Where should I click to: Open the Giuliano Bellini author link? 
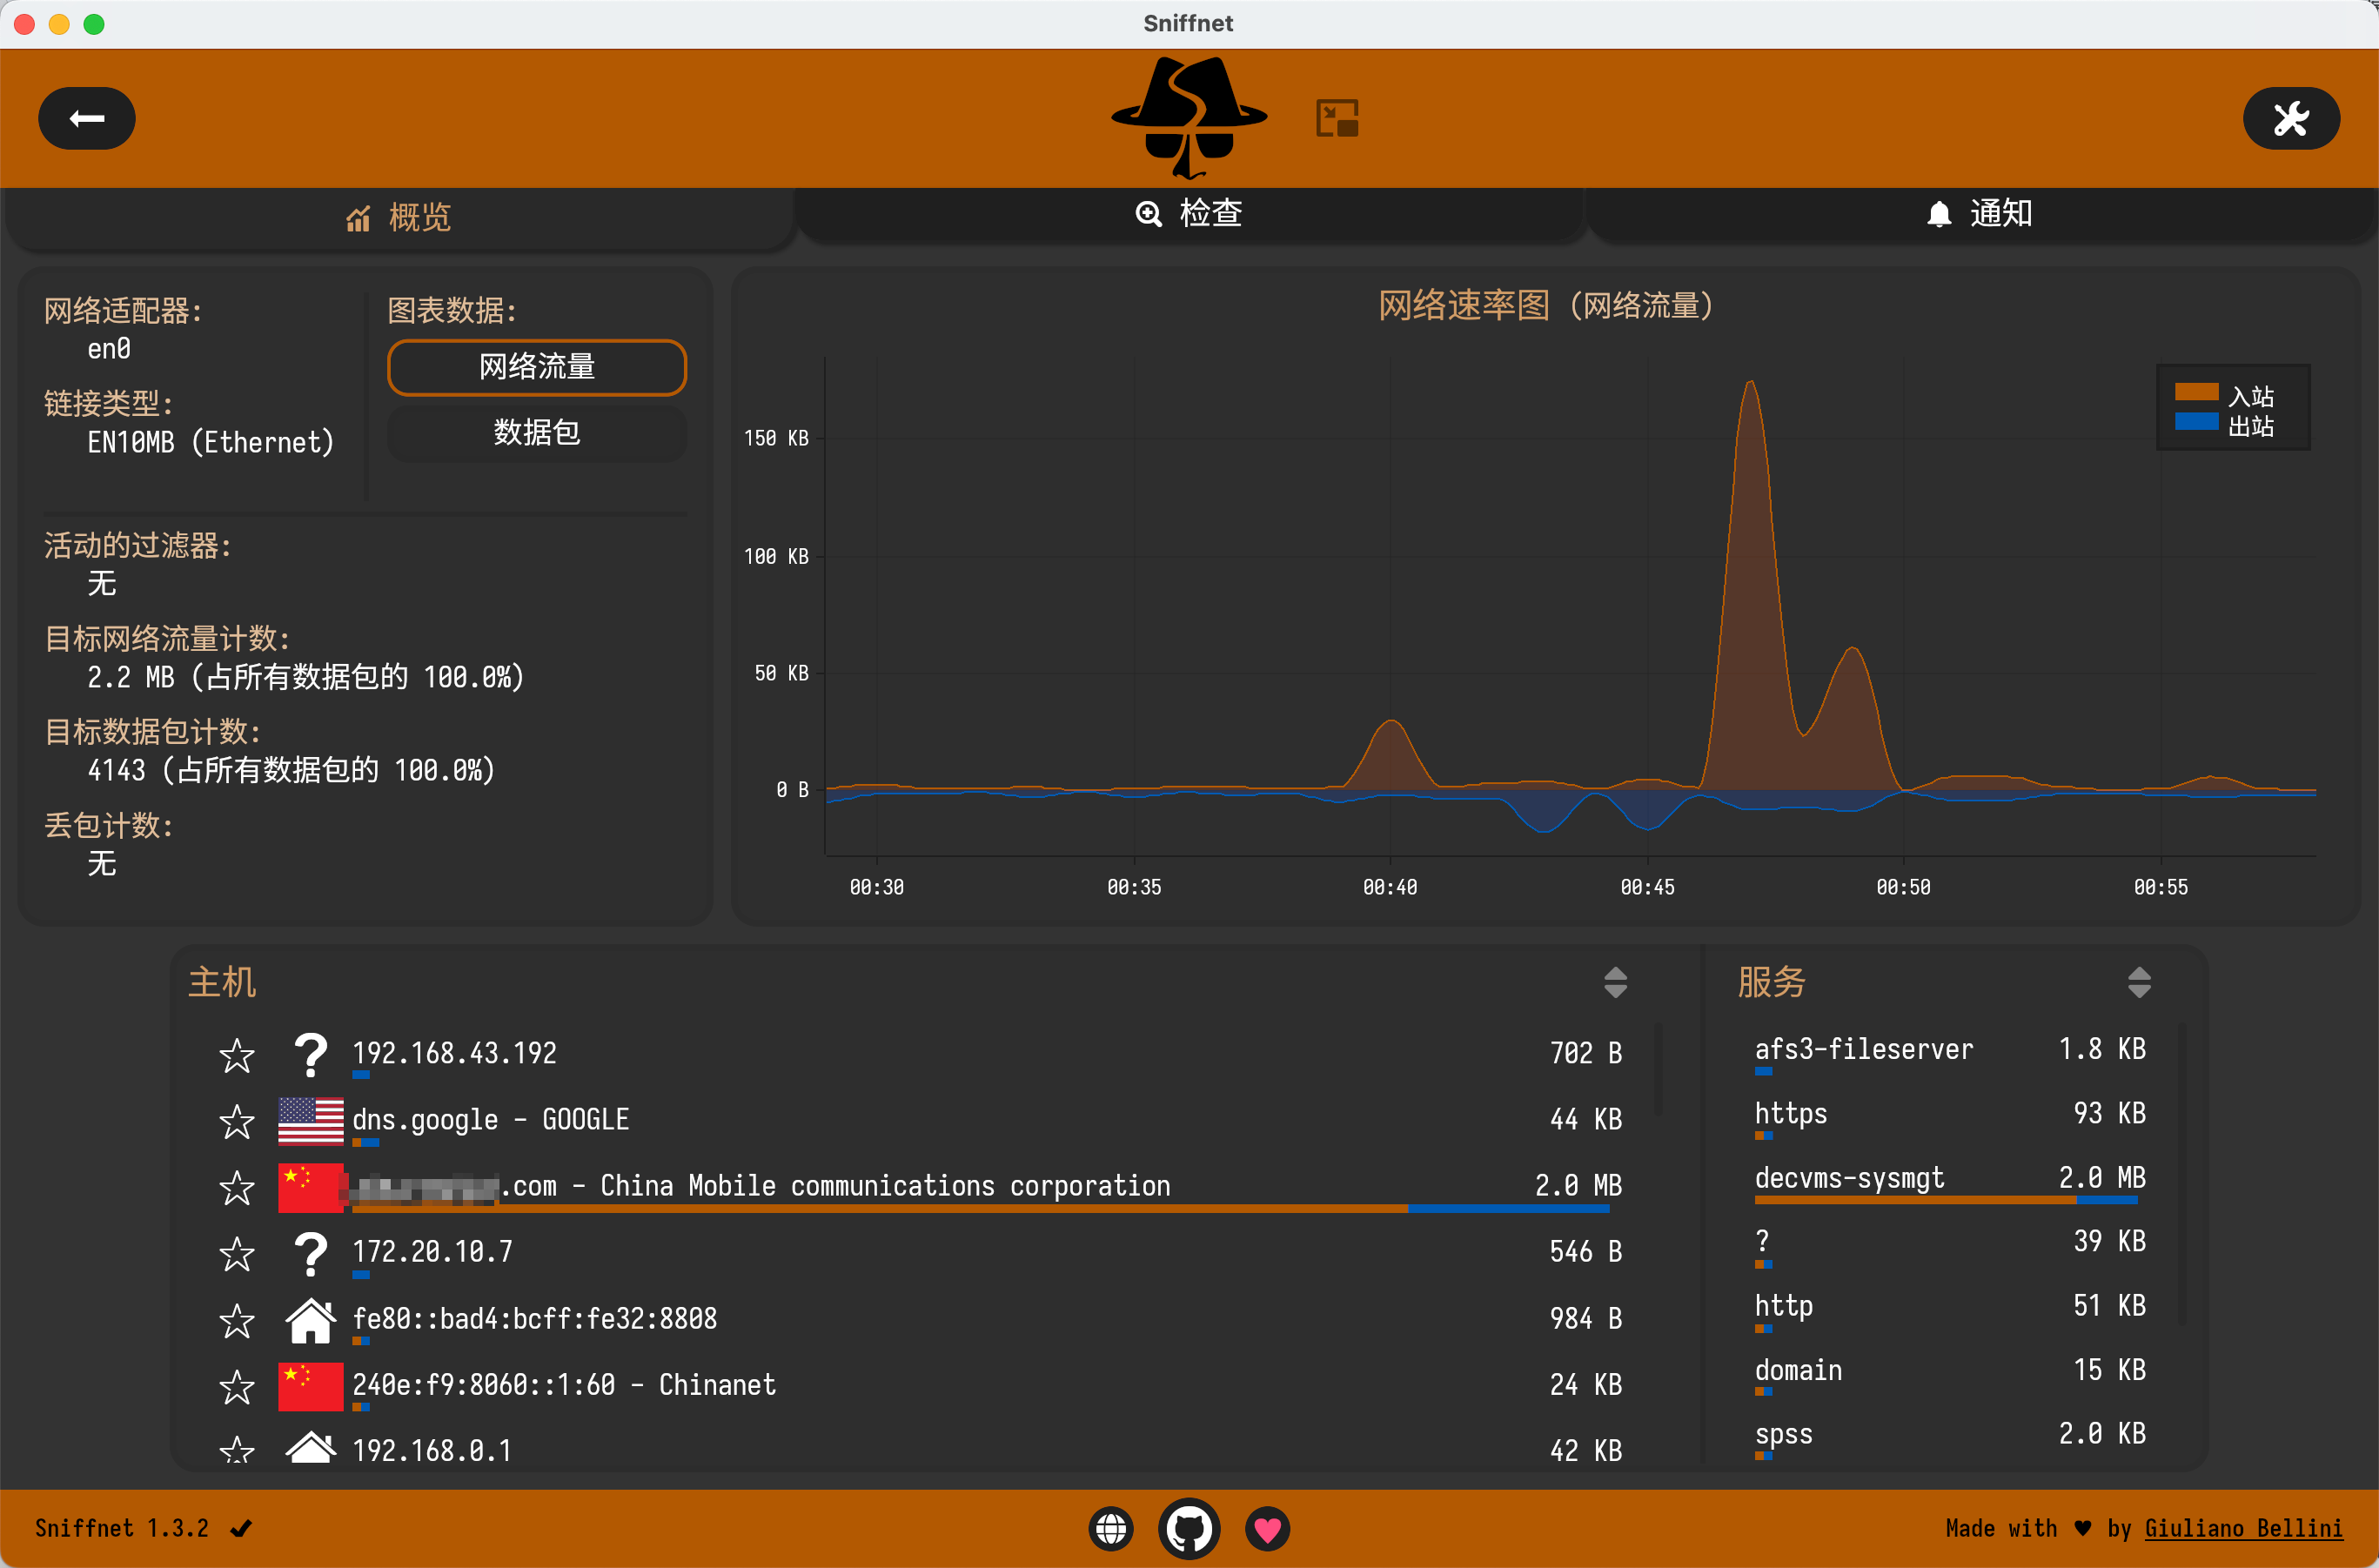[2243, 1528]
